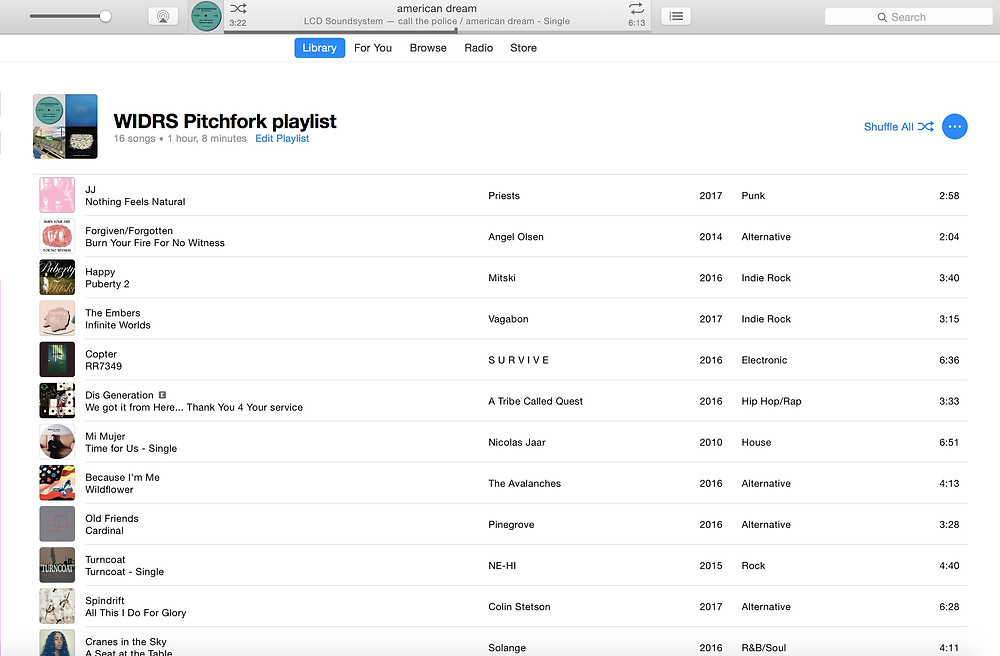1000x656 pixels.
Task: Click the explicit badge beside Dis Generation
Action: (162, 395)
